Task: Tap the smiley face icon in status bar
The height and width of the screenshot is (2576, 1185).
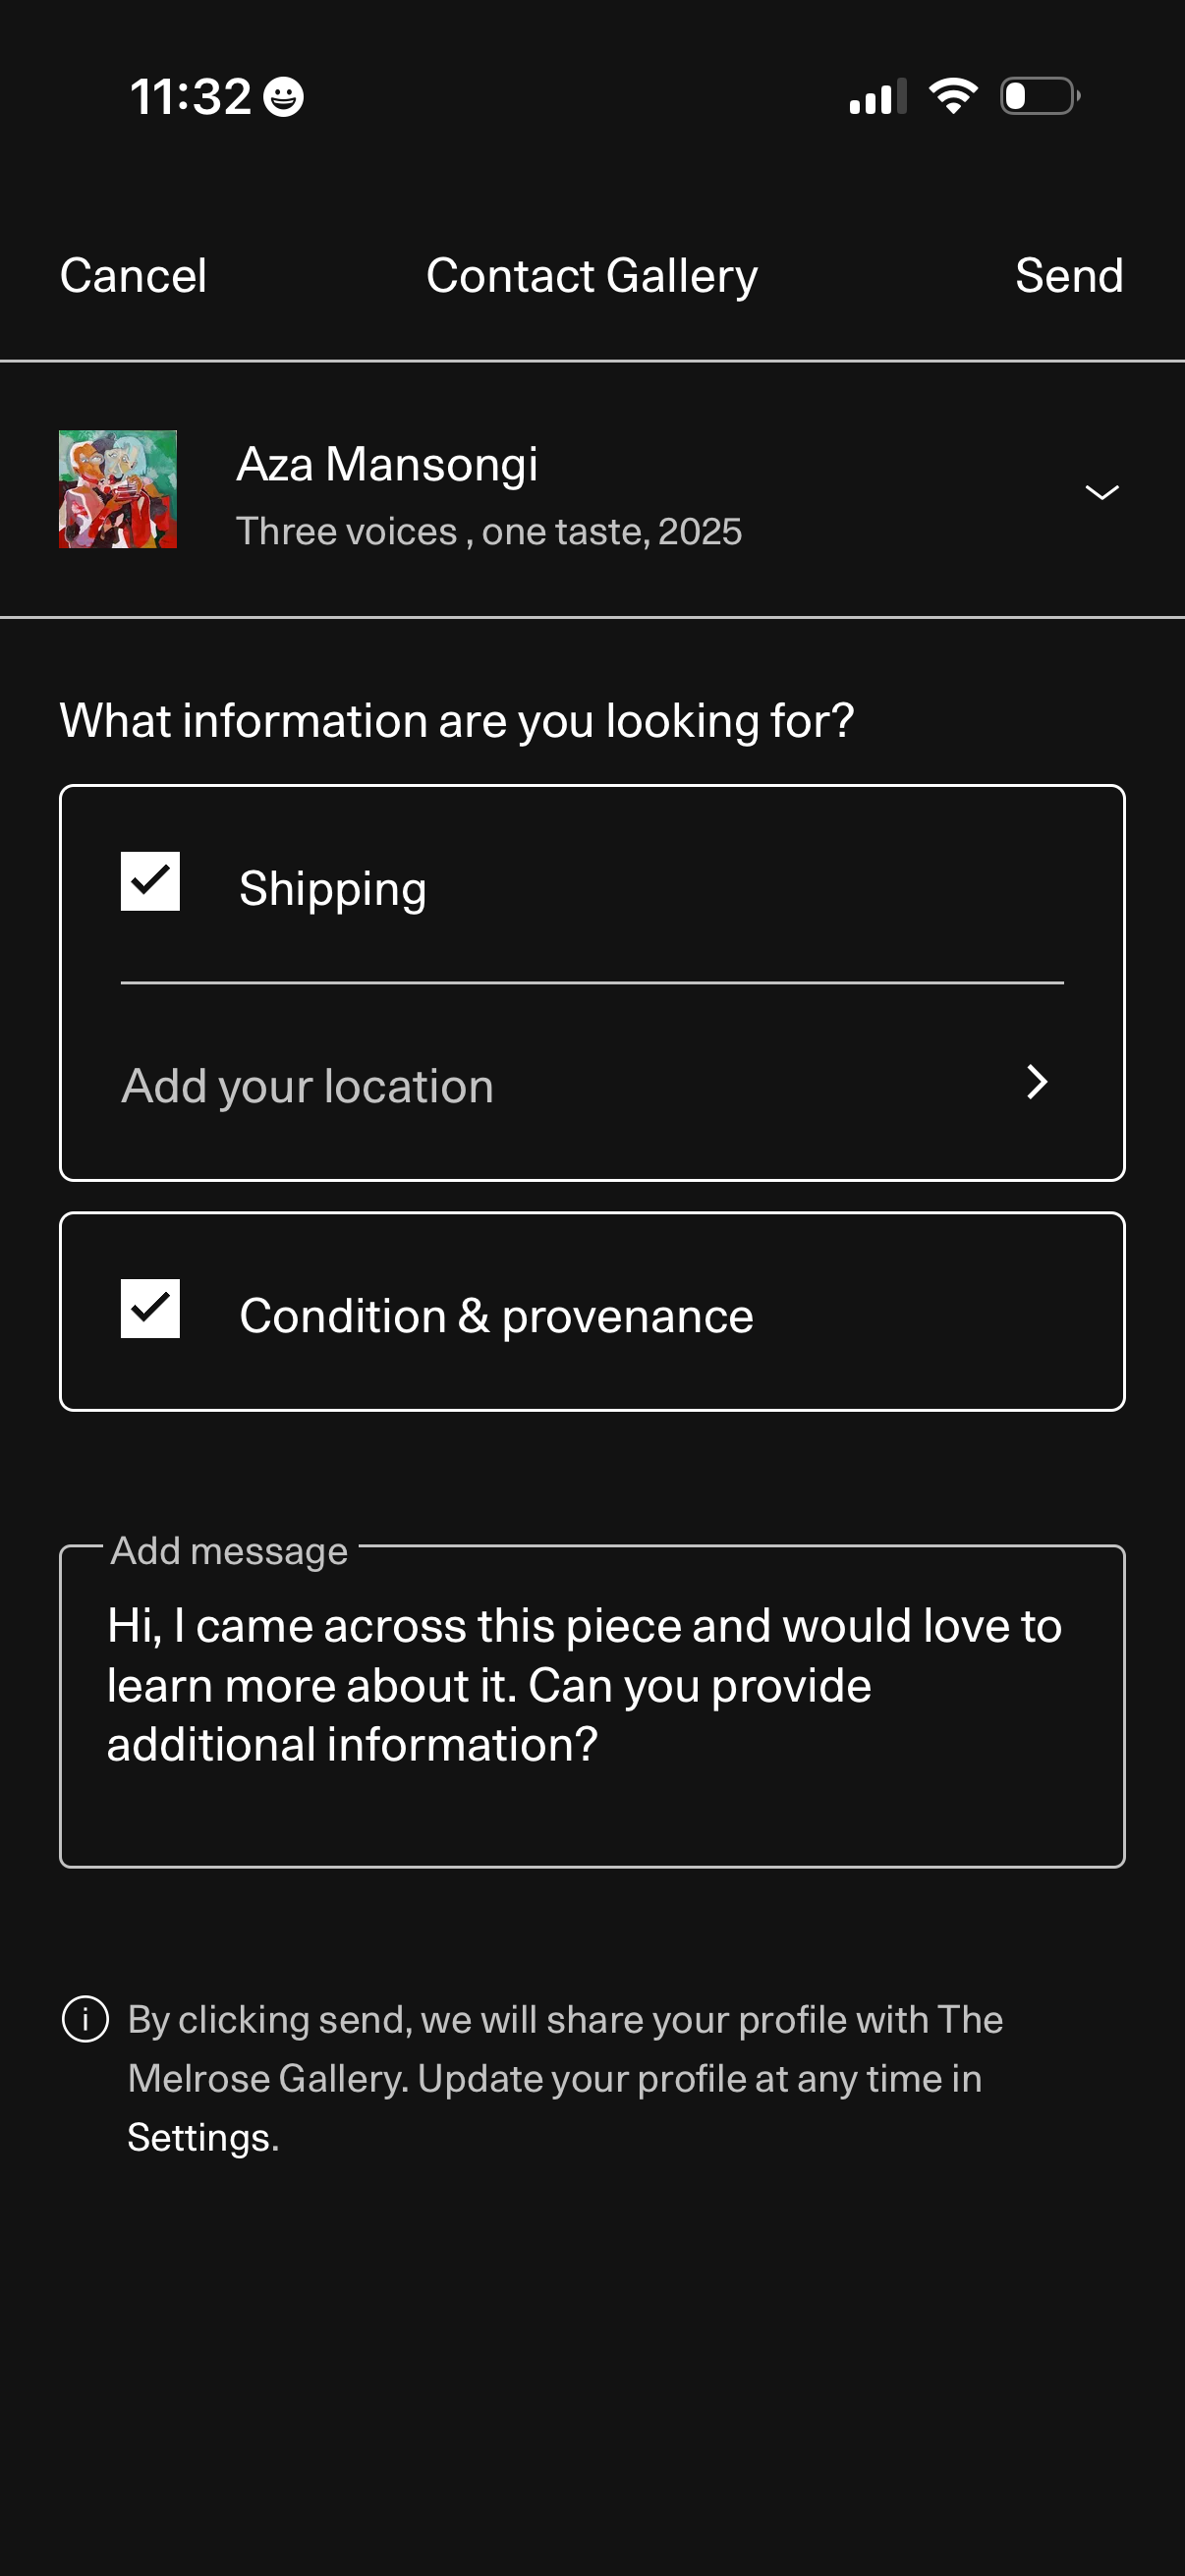Action: (x=283, y=97)
